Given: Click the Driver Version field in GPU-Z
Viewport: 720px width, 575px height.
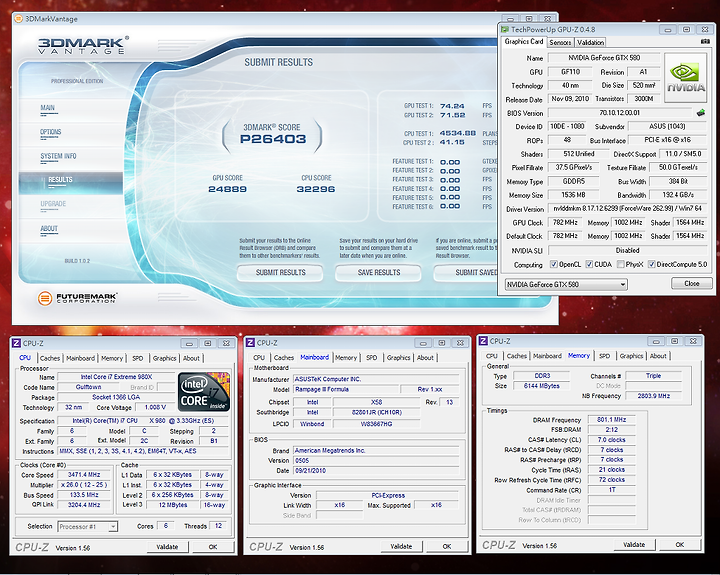Looking at the screenshot, I should point(627,209).
